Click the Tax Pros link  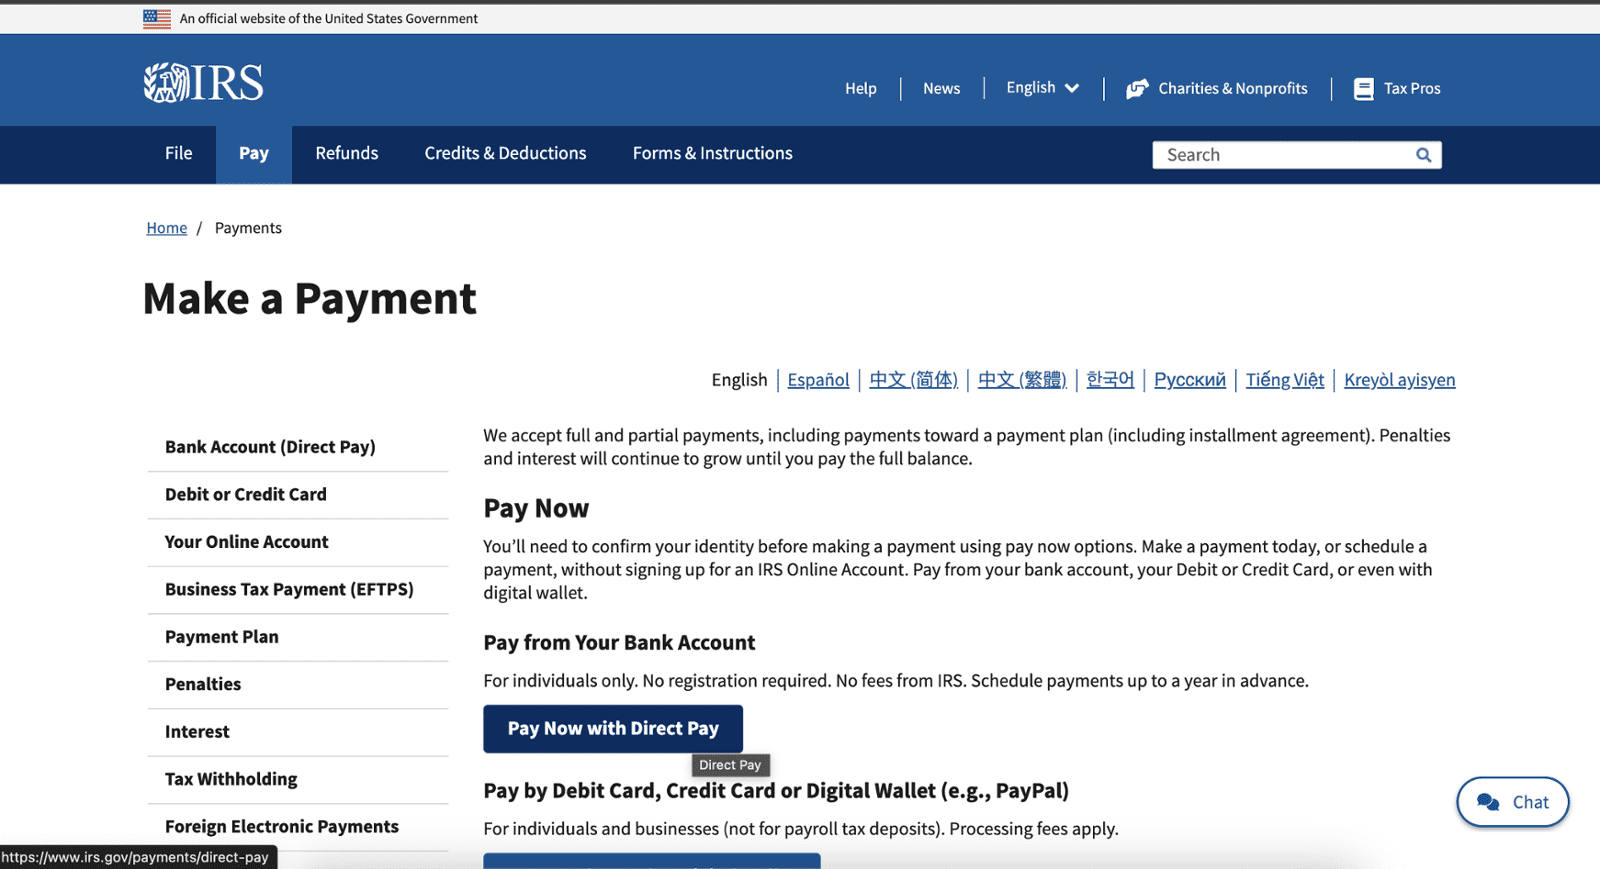[1412, 88]
